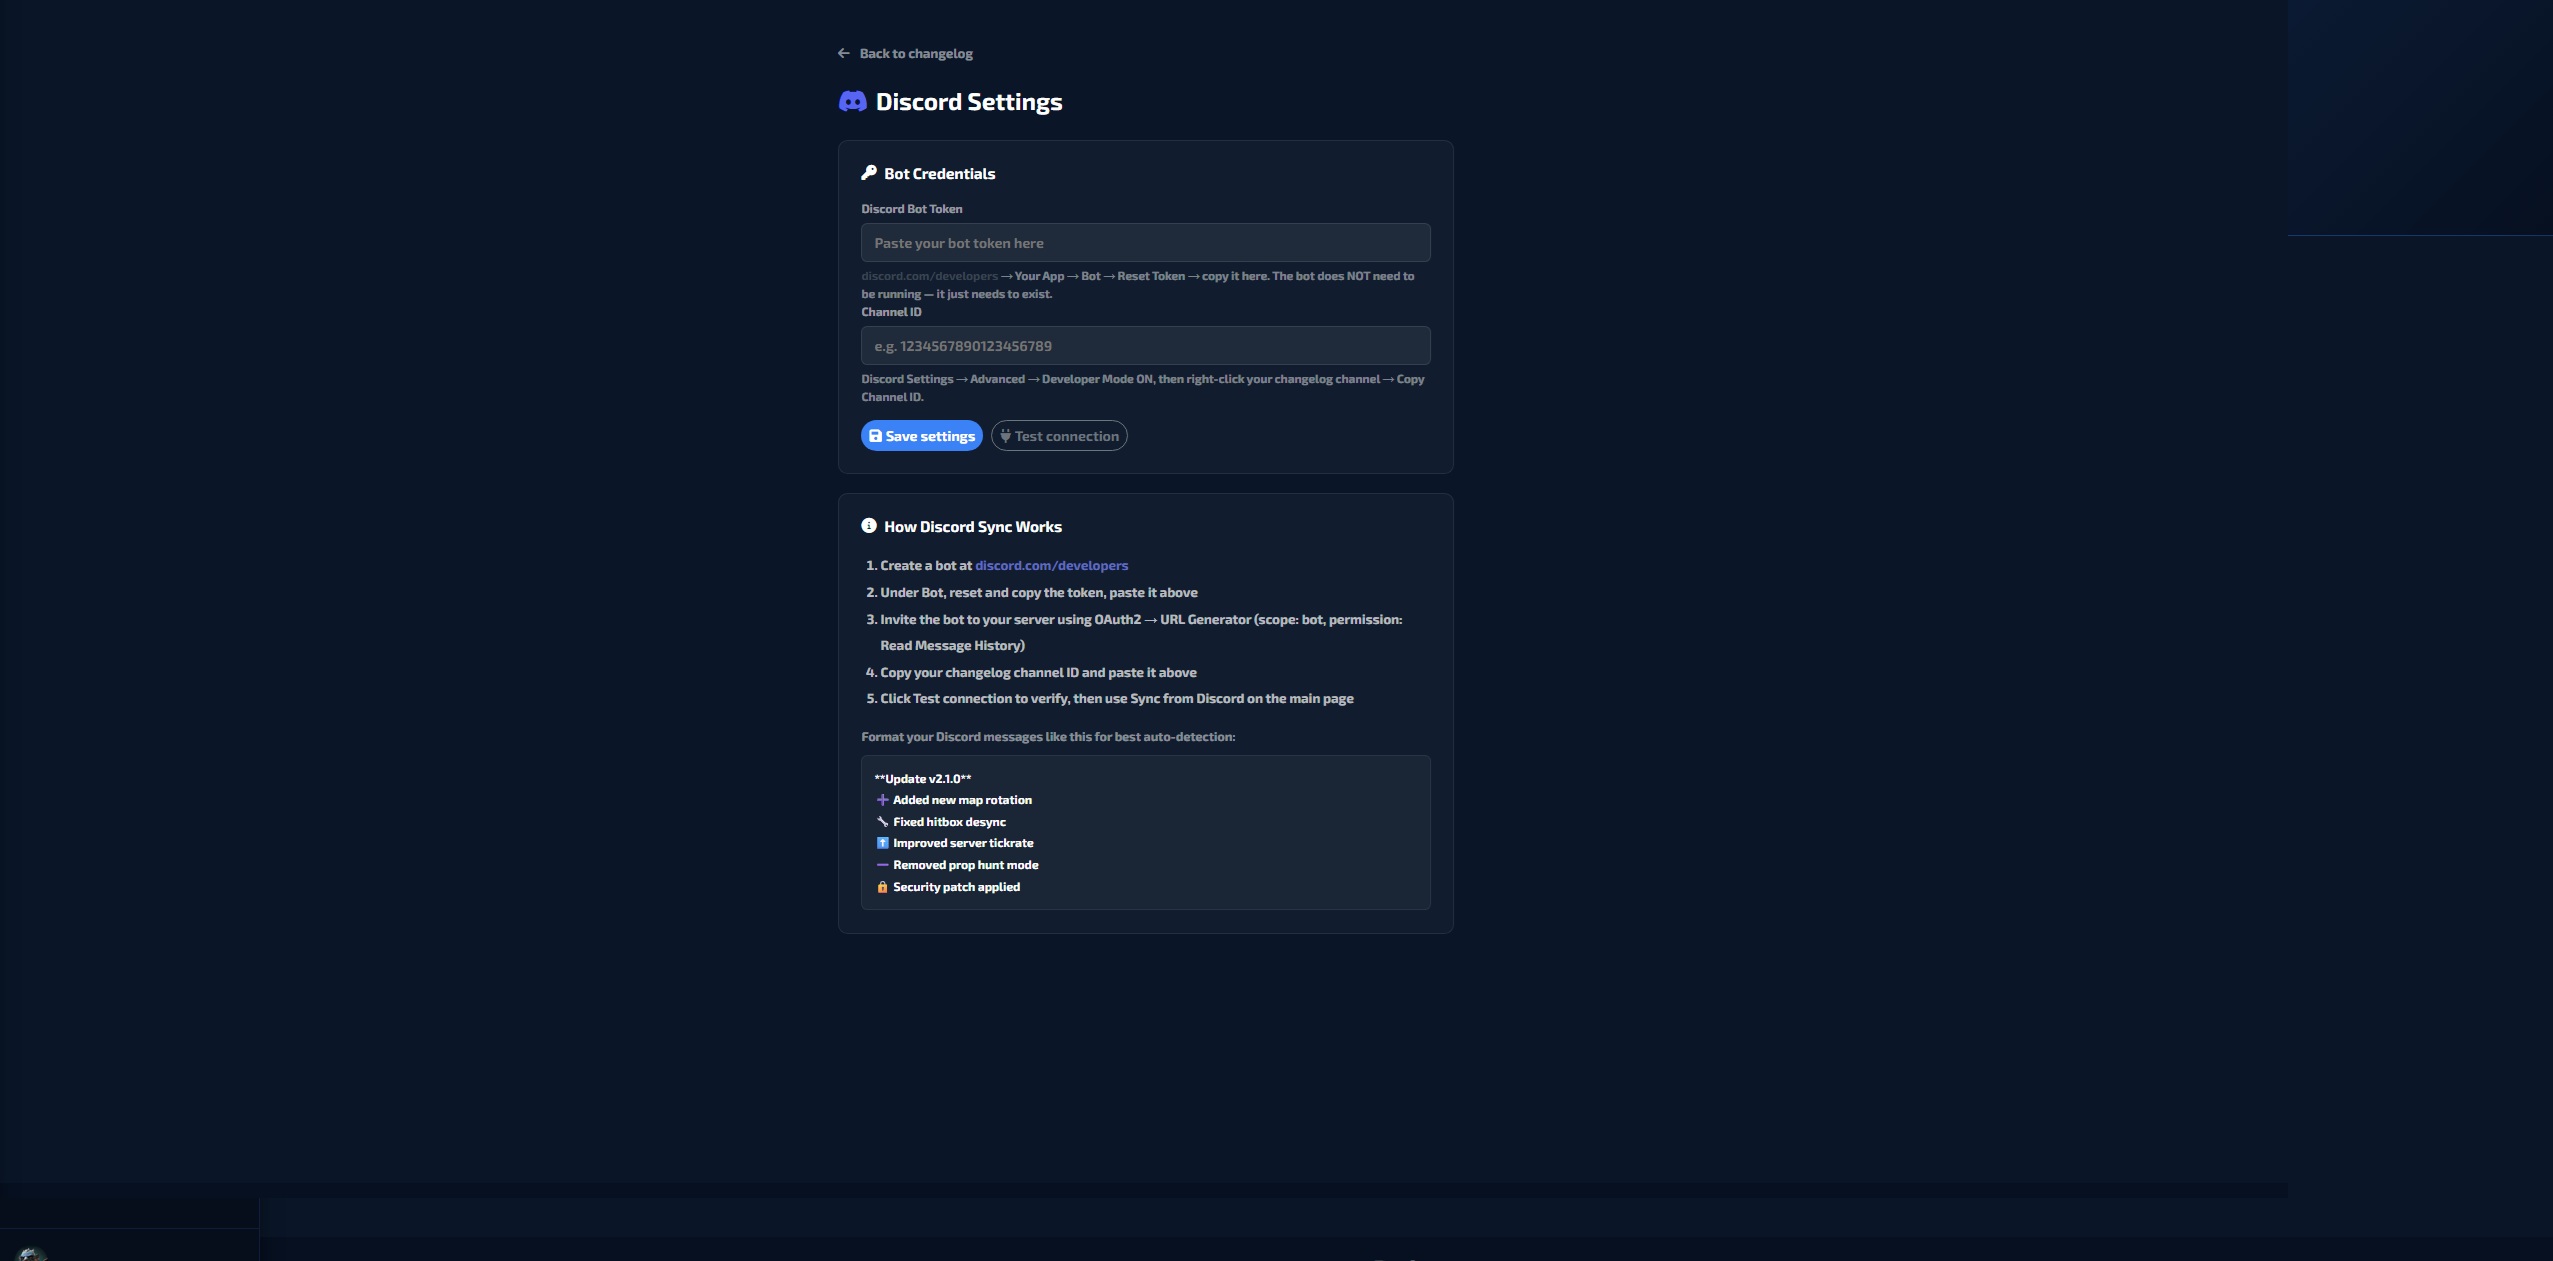
Task: Click the Discord logo beside the heading
Action: click(x=852, y=101)
